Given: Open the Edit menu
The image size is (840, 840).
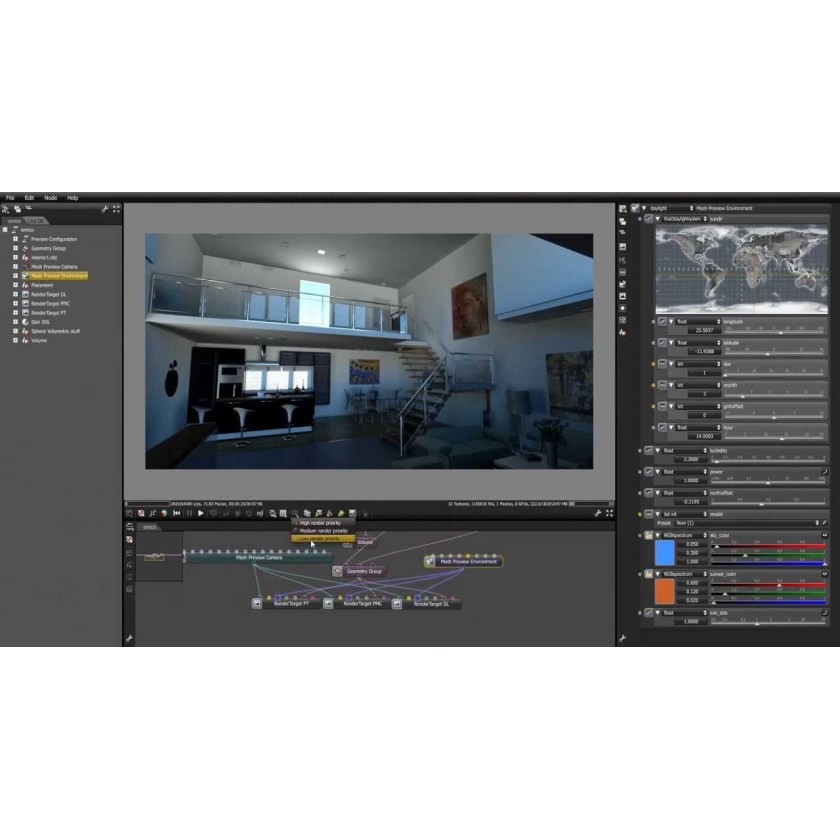Looking at the screenshot, I should pos(29,198).
